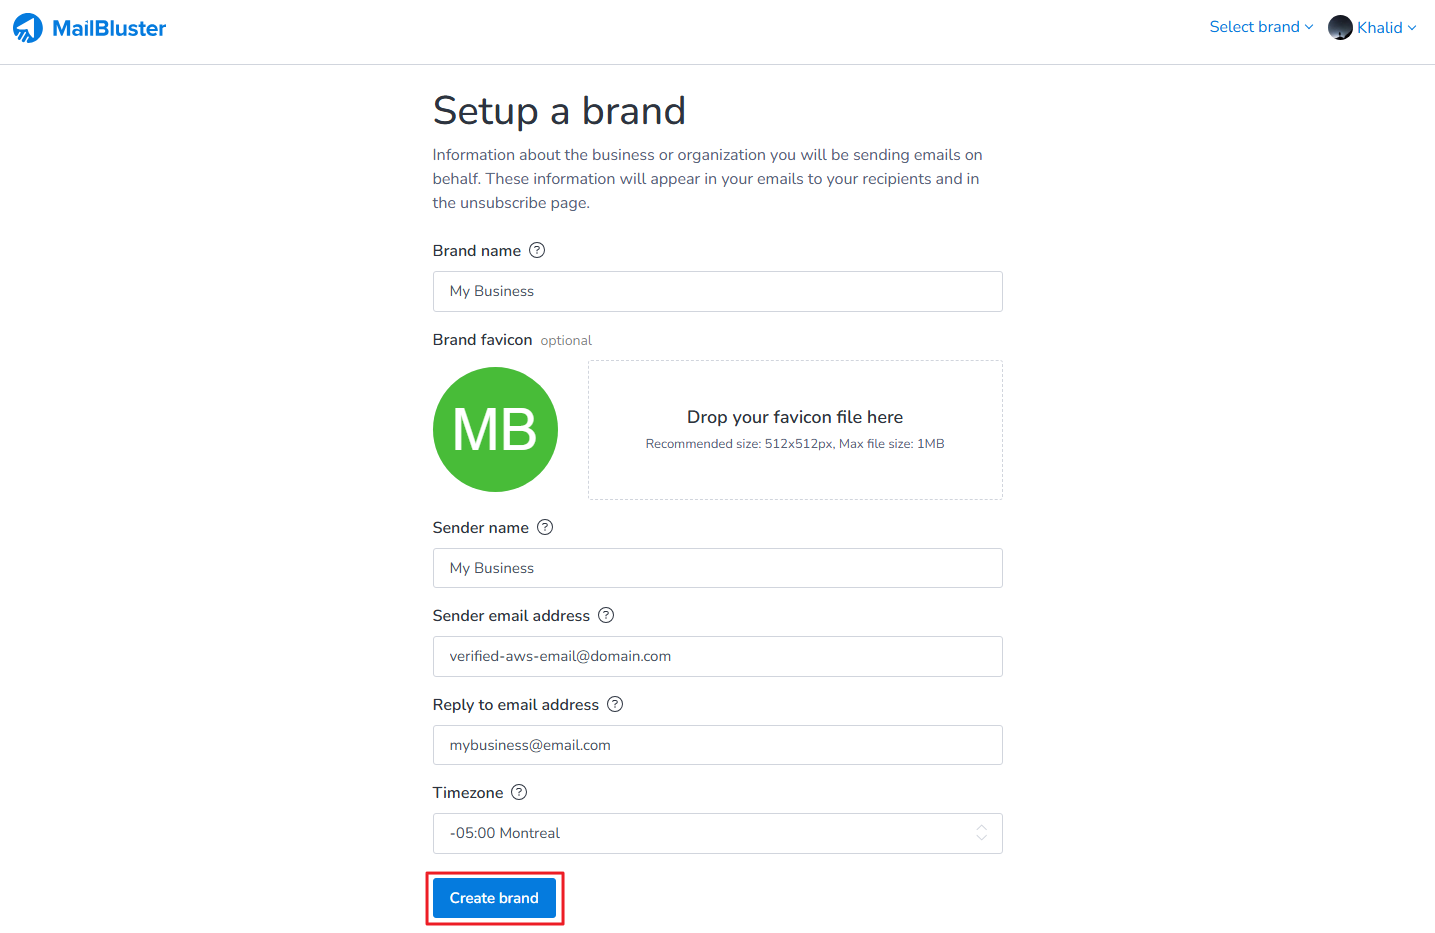Show the Timezone help tooltip icon
1435x933 pixels.
[519, 792]
